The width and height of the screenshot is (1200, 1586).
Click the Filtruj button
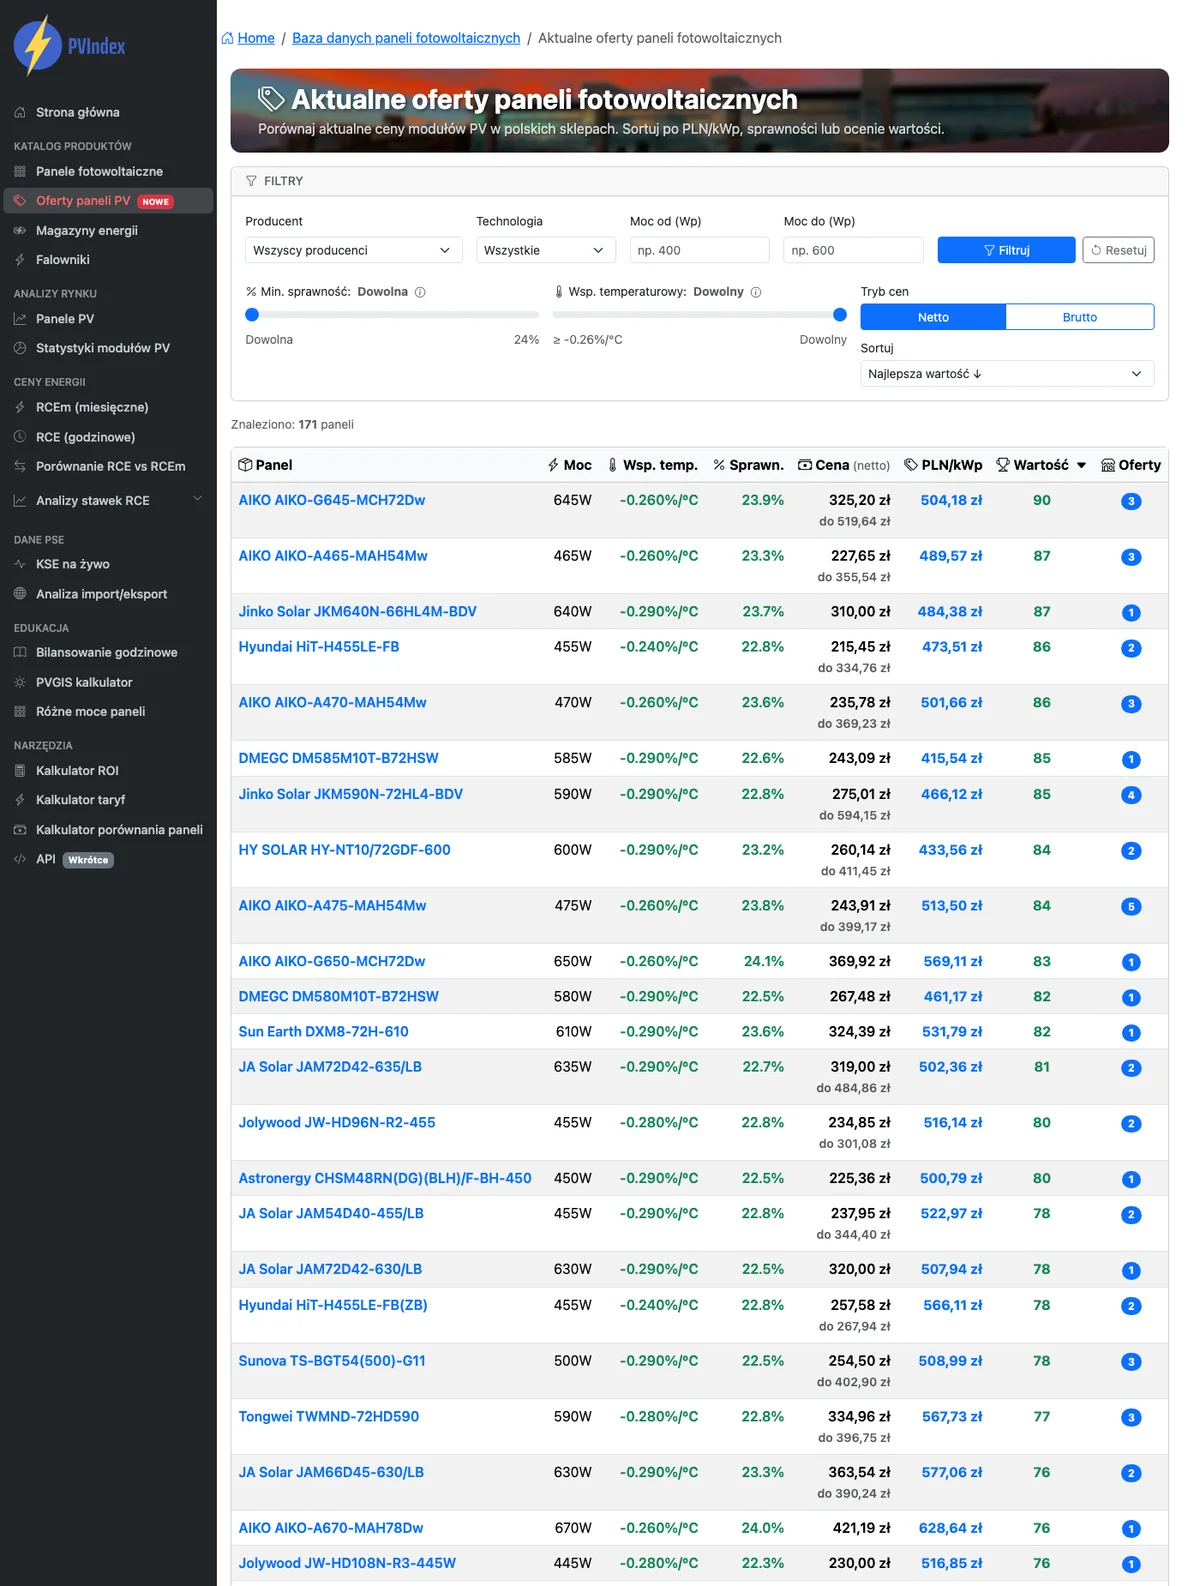pos(1006,250)
